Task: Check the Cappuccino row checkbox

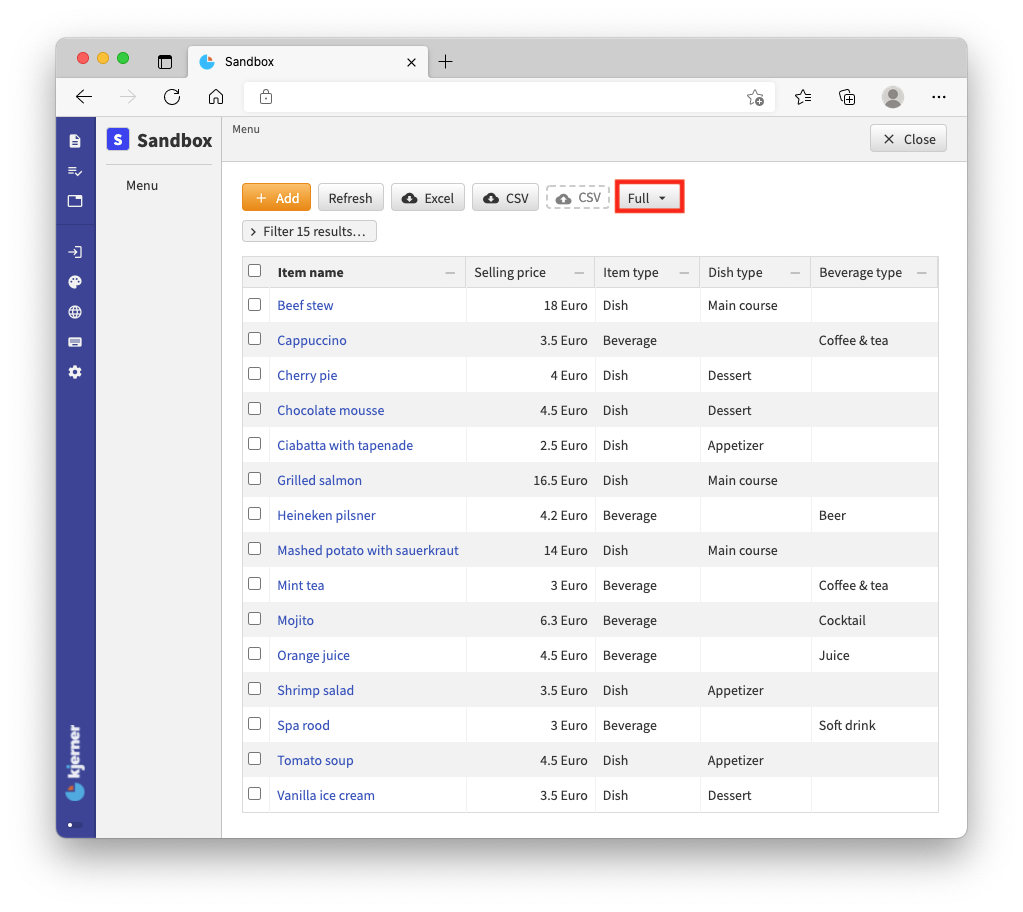Action: click(254, 339)
